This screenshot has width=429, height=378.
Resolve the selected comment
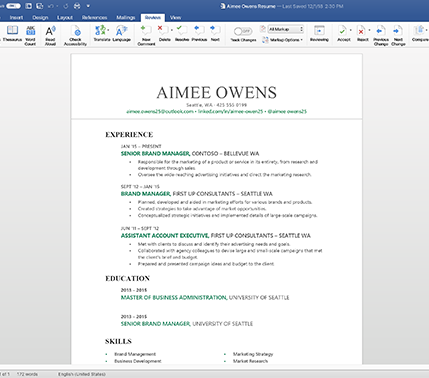[182, 34]
